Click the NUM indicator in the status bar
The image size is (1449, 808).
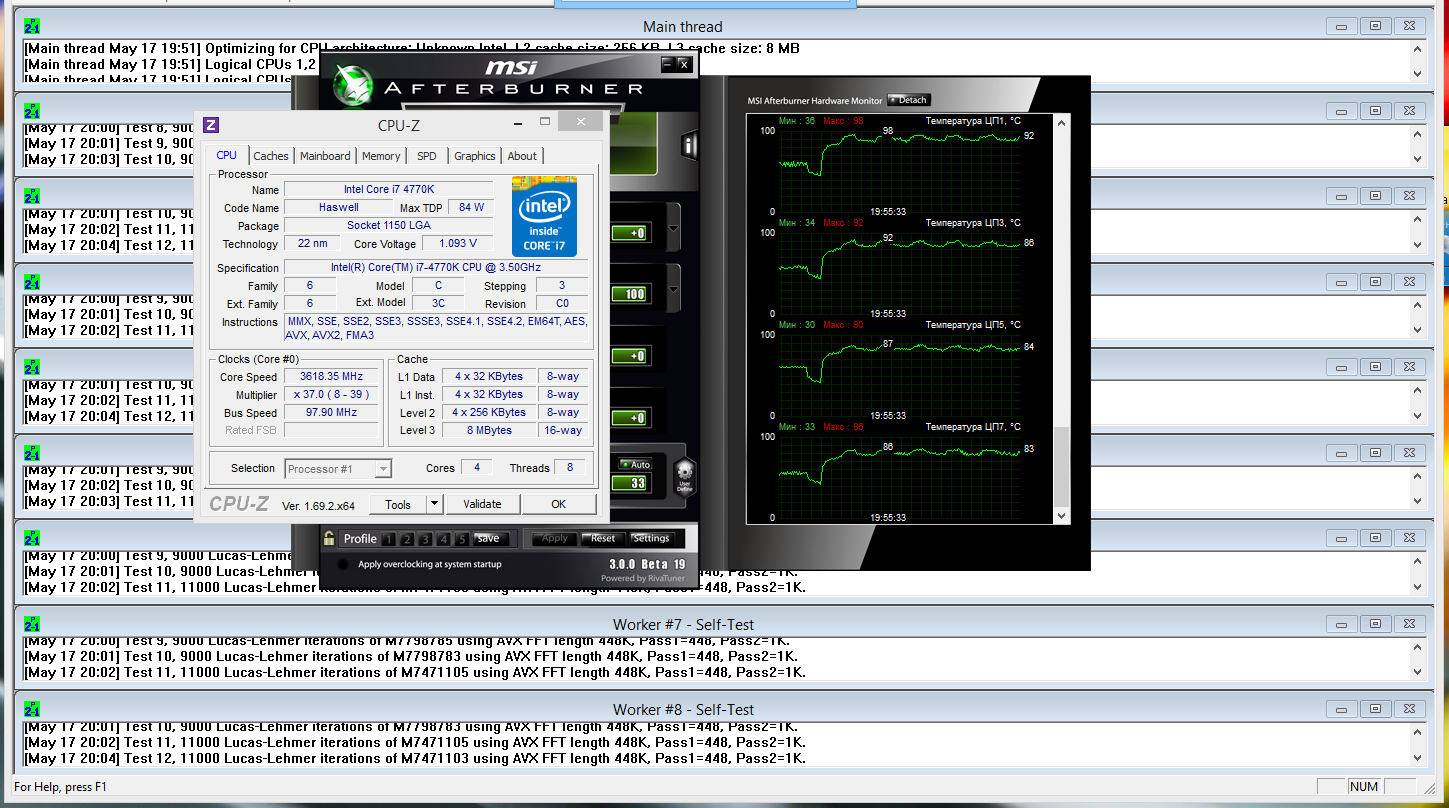pos(1364,787)
